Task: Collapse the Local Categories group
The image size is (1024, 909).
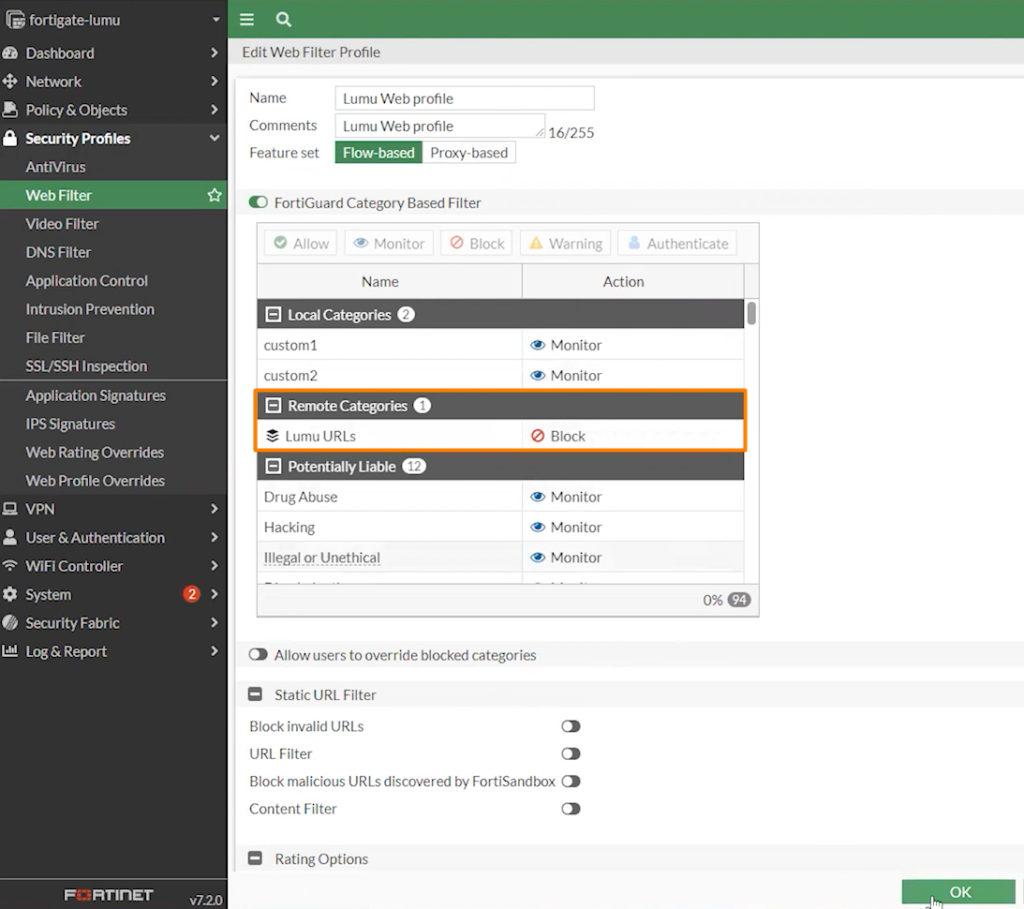Action: point(272,315)
